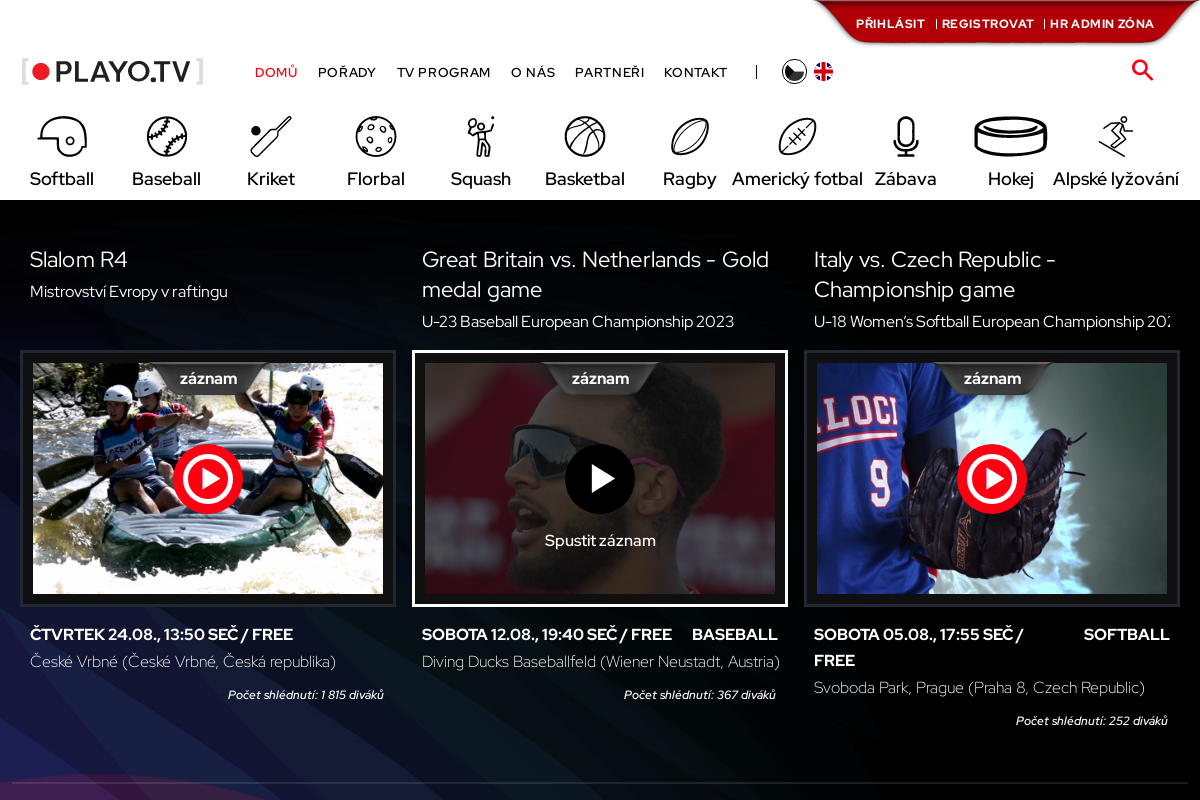The height and width of the screenshot is (800, 1200).
Task: Open the Italy vs. Czech Republic softball thumbnail
Action: point(992,479)
